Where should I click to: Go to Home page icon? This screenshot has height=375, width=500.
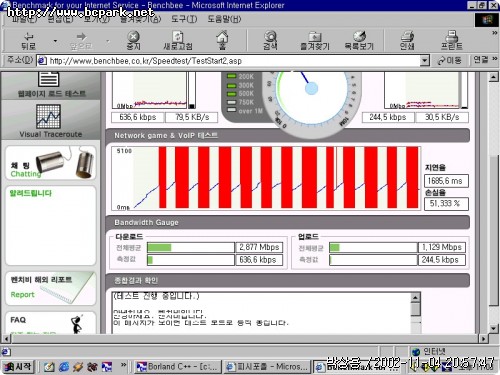[x=222, y=40]
